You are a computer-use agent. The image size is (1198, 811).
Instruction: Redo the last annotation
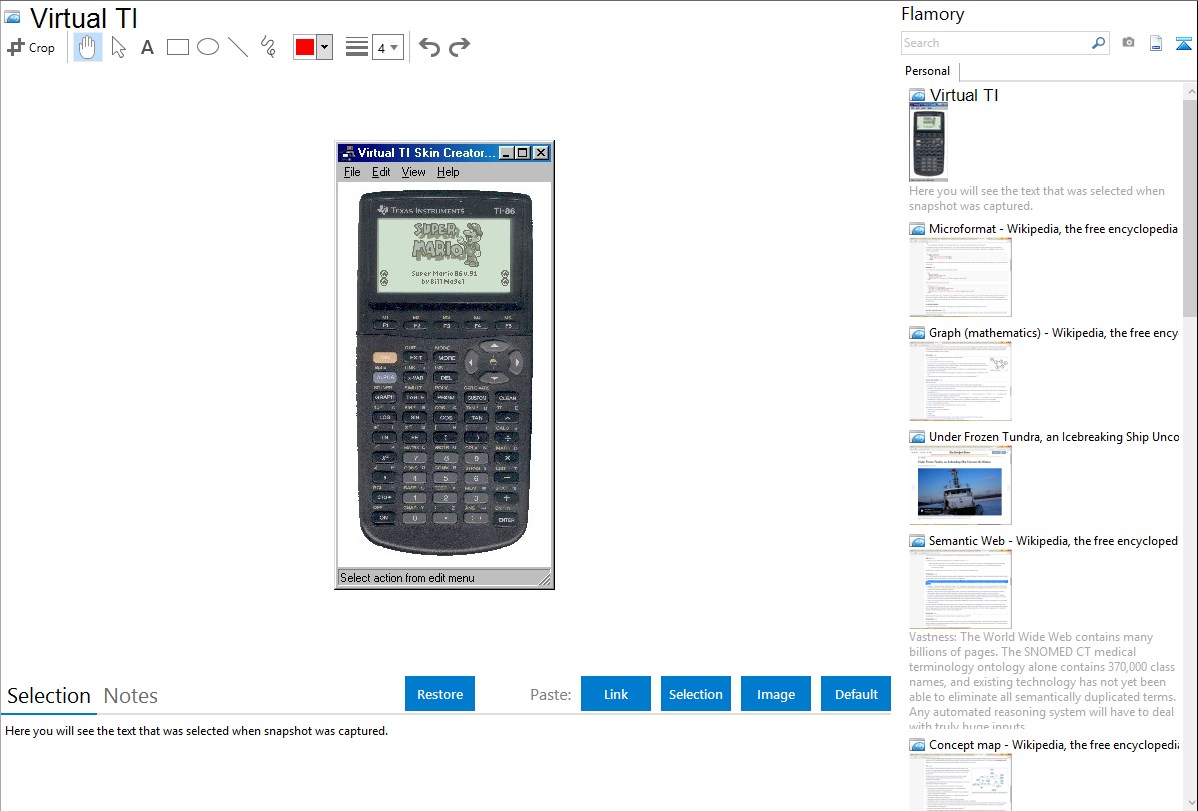coord(459,47)
